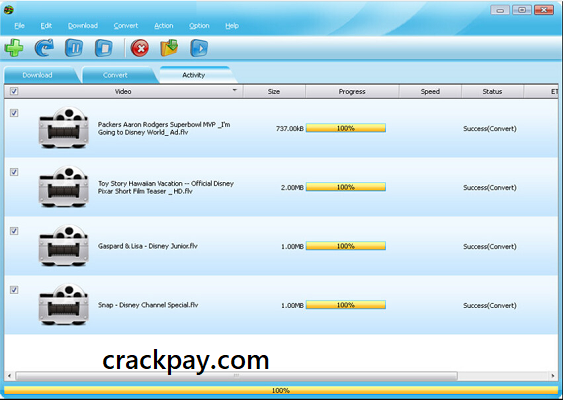Click the overall 100% progress bar at bottom
Viewport: 563px width, 400px height.
[x=281, y=390]
